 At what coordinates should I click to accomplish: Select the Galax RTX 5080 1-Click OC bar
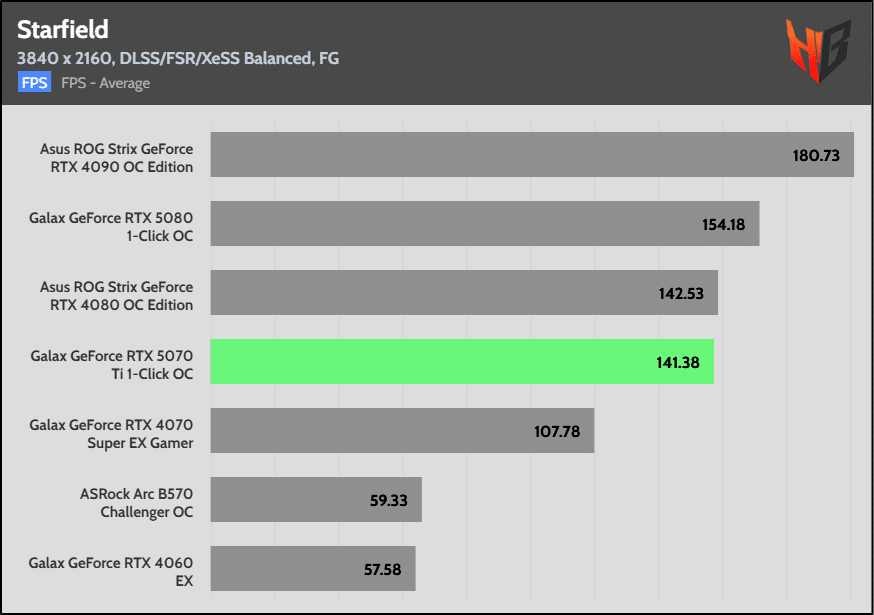pyautogui.click(x=485, y=224)
